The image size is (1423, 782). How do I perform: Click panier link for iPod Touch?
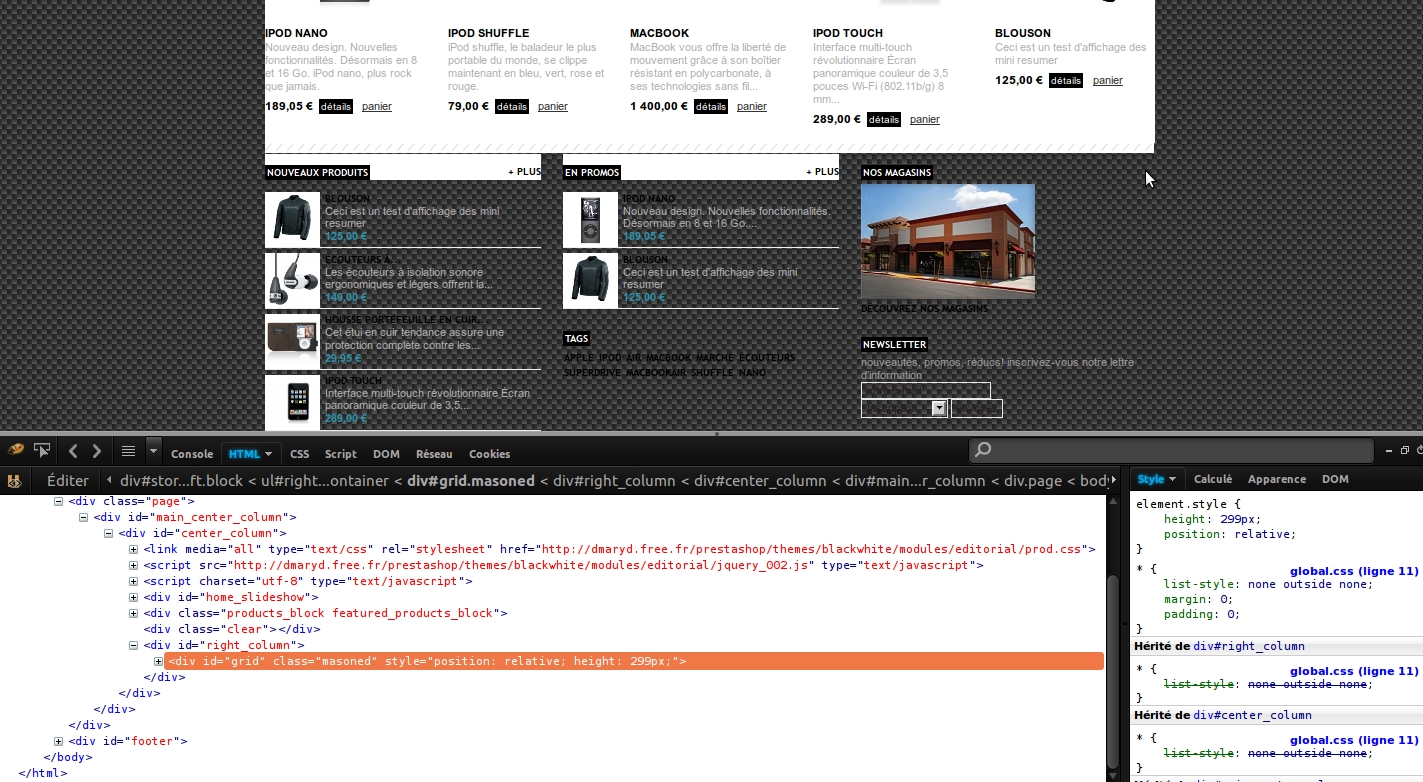point(925,119)
